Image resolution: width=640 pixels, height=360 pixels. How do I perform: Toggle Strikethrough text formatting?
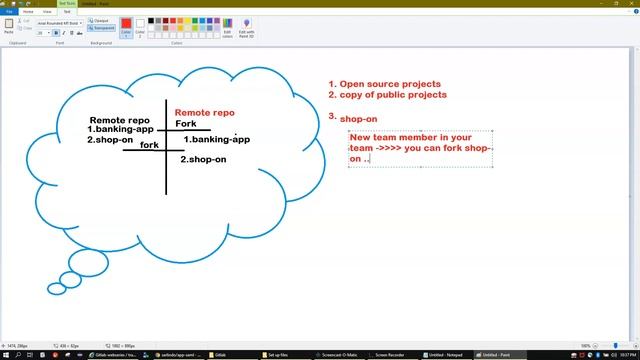click(80, 33)
